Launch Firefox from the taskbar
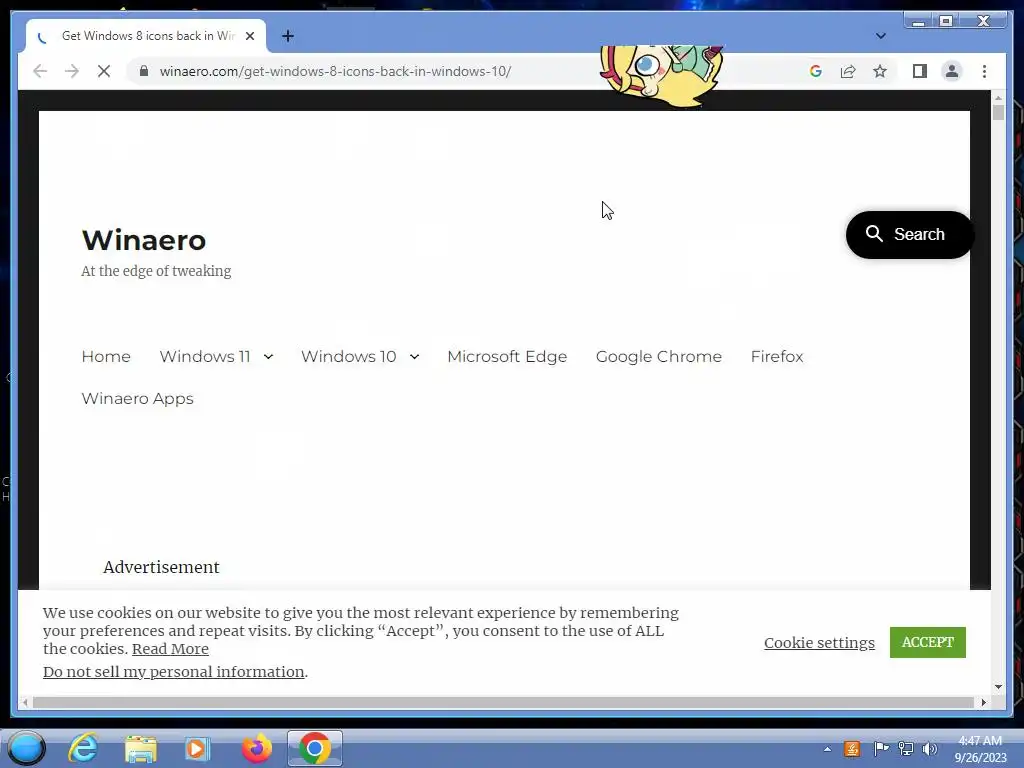This screenshot has width=1024, height=768. (x=257, y=748)
